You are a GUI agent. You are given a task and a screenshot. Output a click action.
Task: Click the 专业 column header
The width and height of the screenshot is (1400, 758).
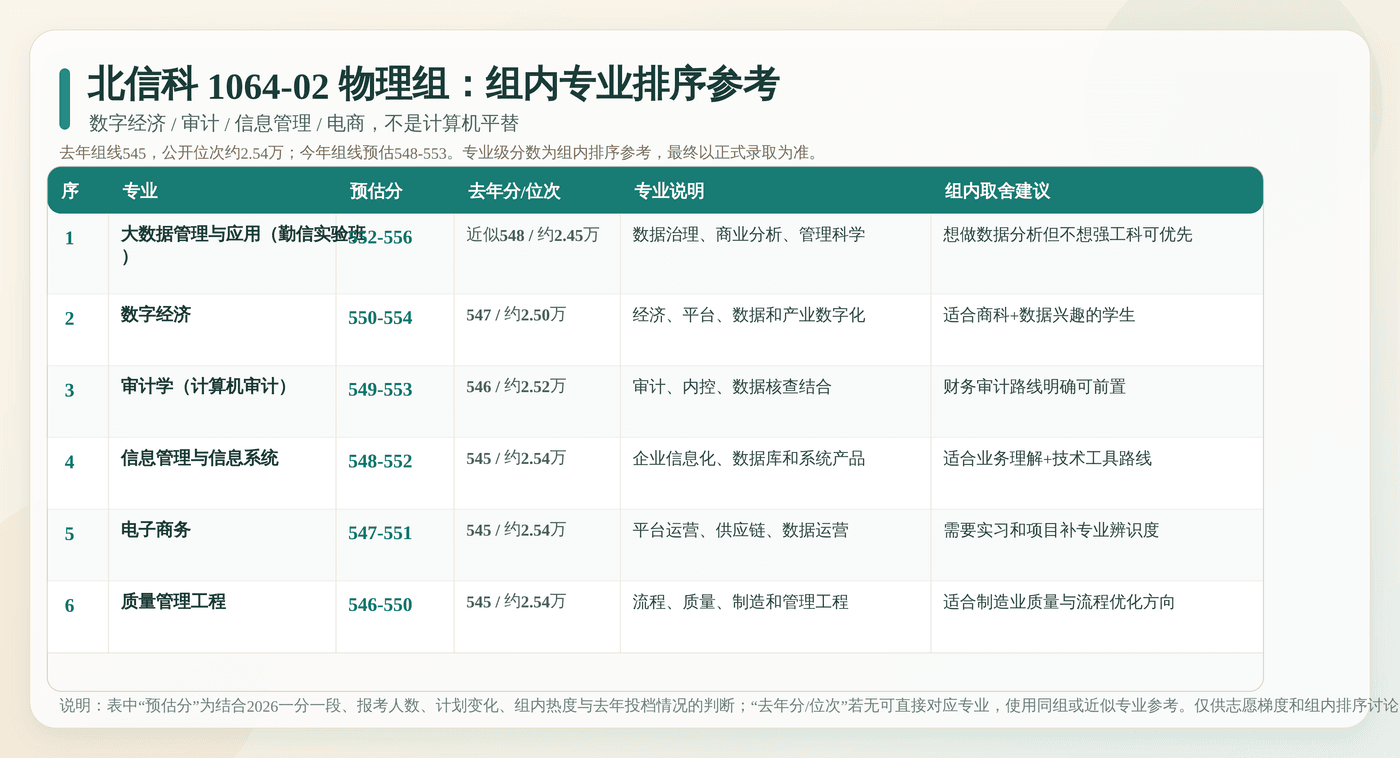(140, 191)
